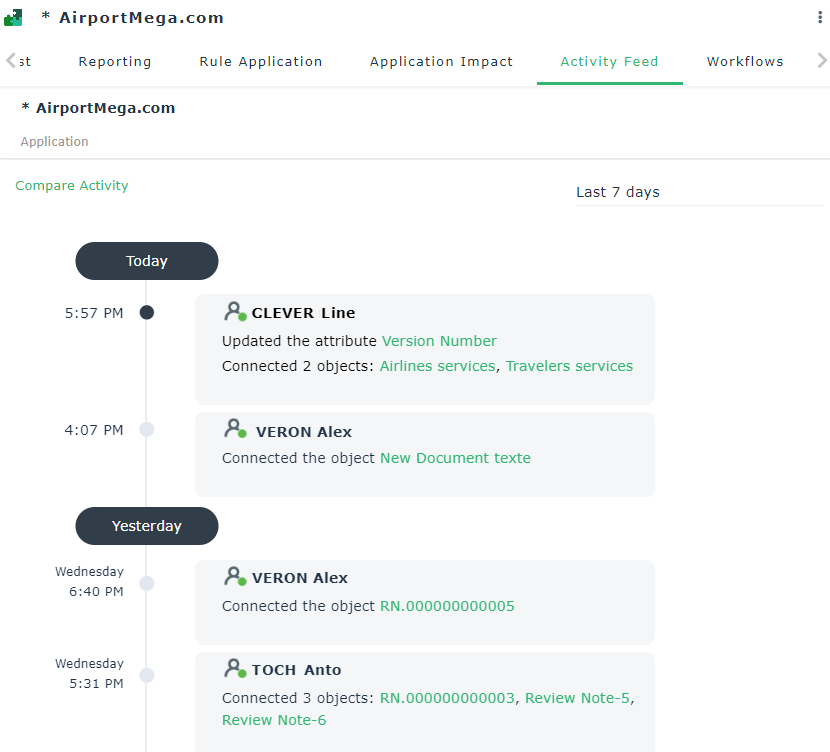Select the Workflows tab
830x752 pixels.
pyautogui.click(x=745, y=62)
